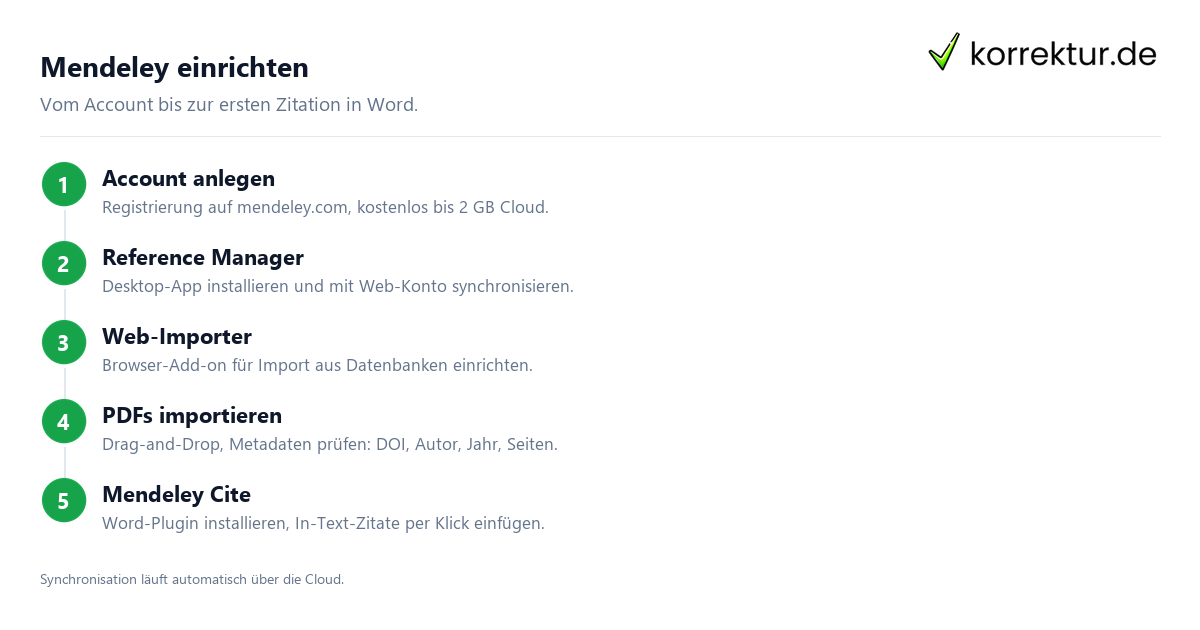Image resolution: width=1200 pixels, height=630 pixels.
Task: Click the green step 1 circle
Action: coord(64,185)
